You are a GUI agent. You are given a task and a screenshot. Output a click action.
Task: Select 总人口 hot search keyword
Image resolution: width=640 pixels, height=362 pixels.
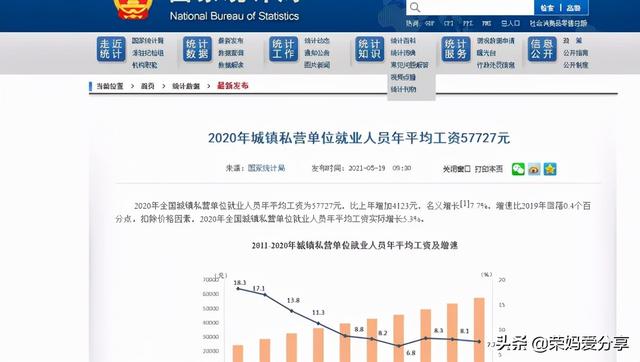510,24
